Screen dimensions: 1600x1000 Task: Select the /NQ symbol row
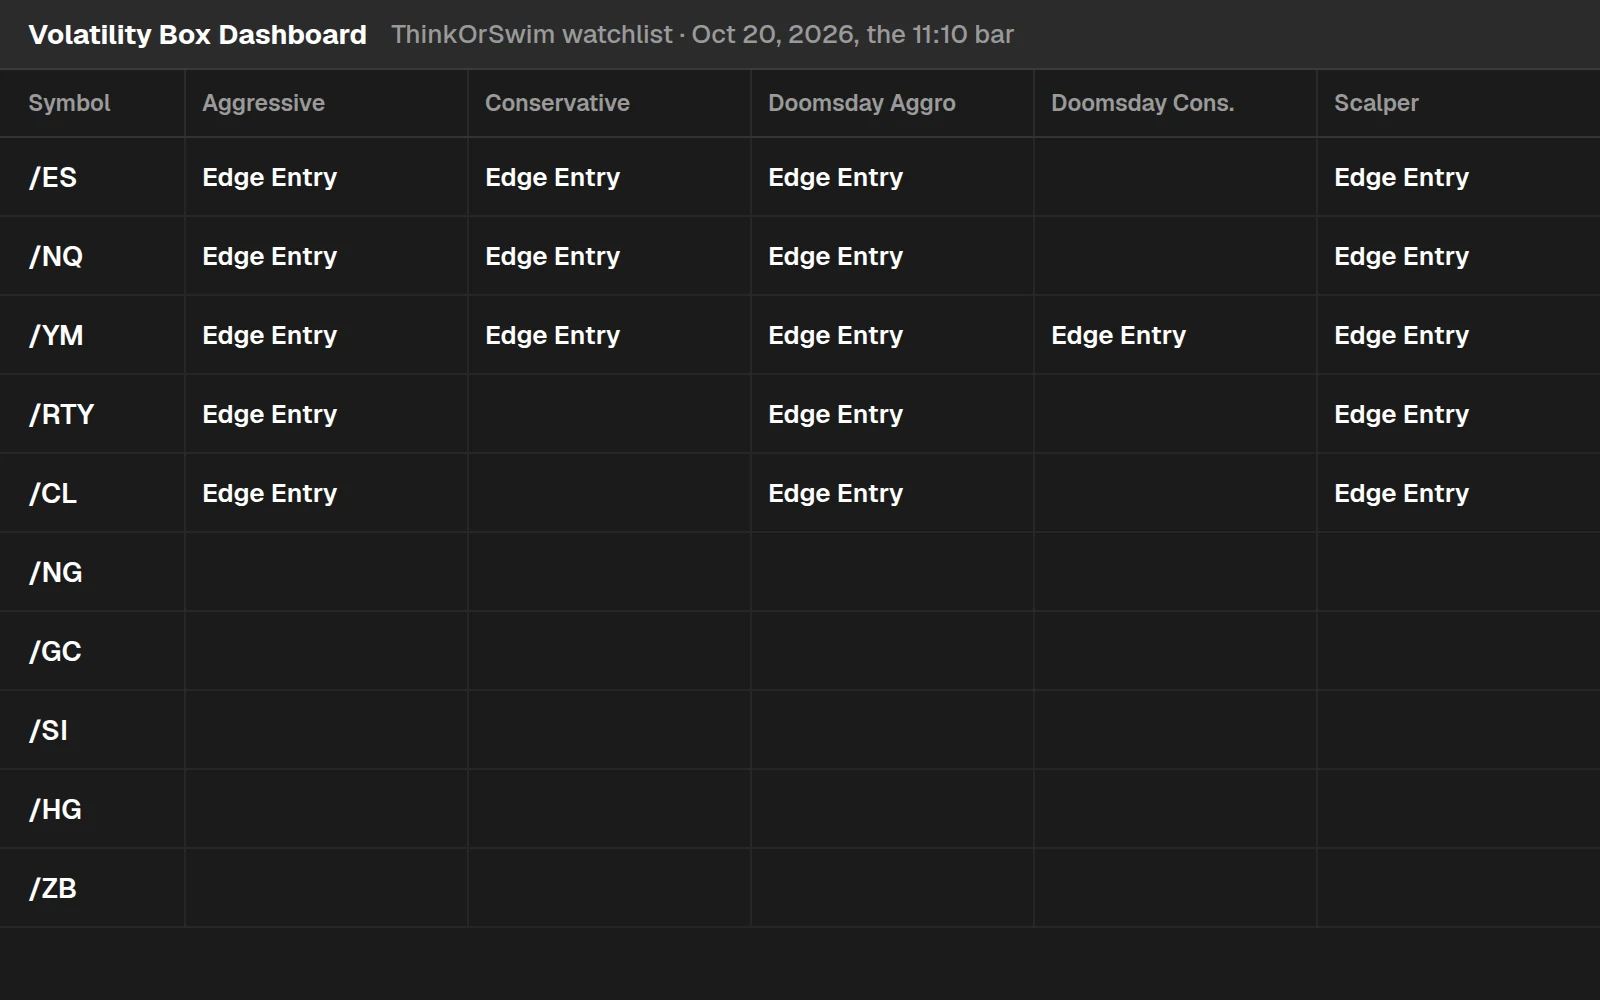[800, 256]
